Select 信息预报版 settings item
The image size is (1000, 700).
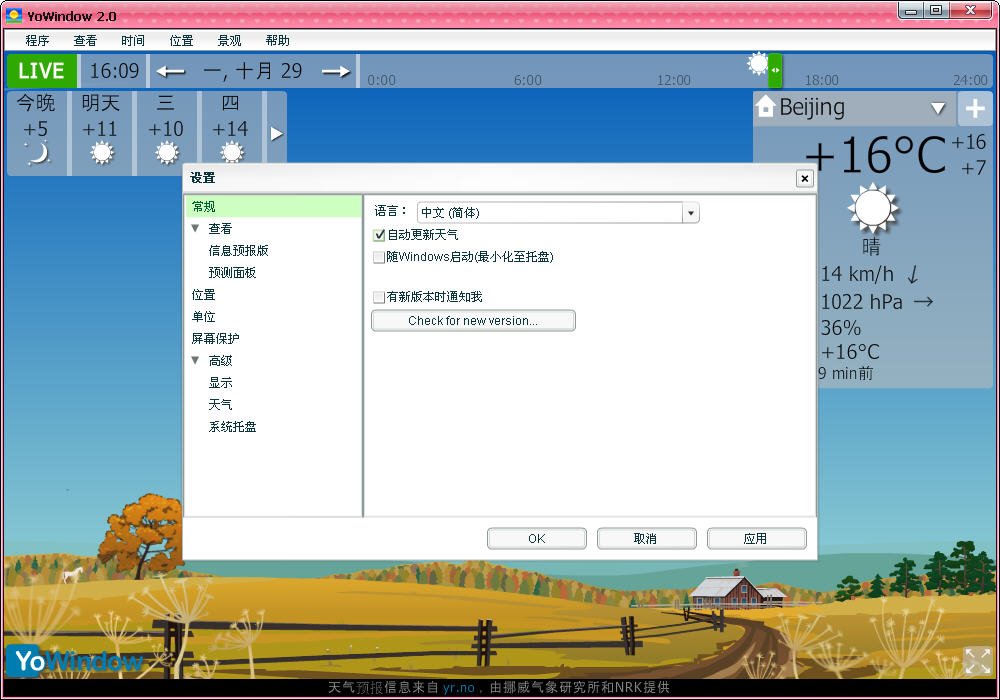tap(239, 251)
